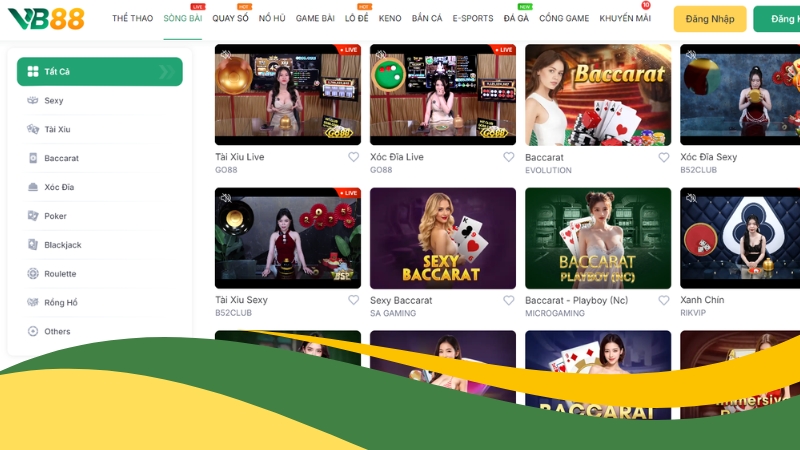
Task: Go to Nổ Hũ section
Action: (272, 18)
